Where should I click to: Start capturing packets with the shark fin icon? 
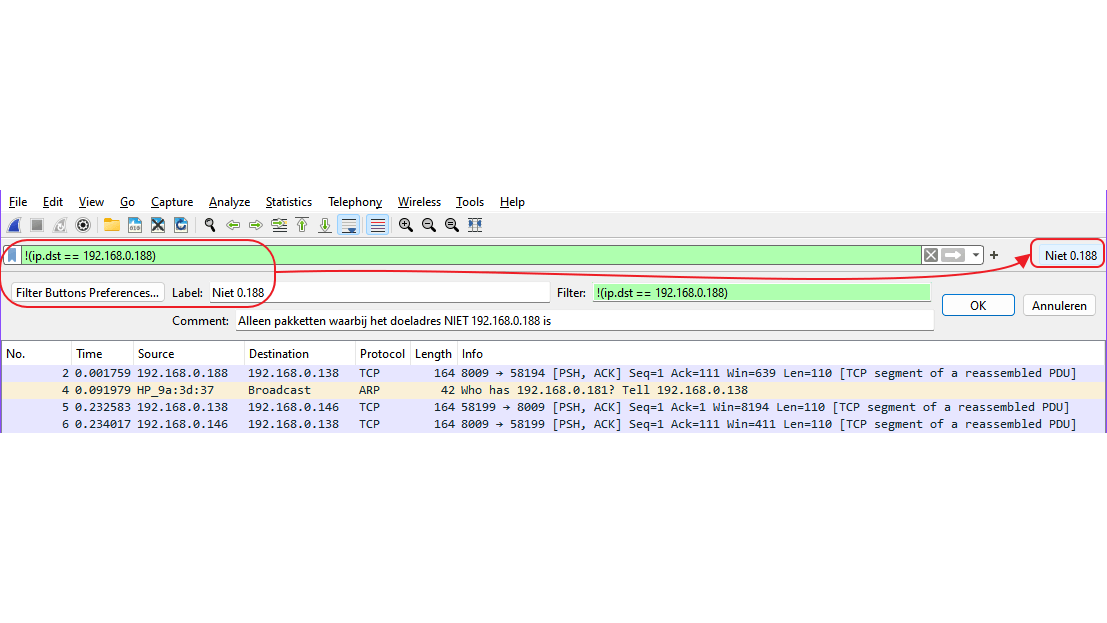pyautogui.click(x=14, y=225)
